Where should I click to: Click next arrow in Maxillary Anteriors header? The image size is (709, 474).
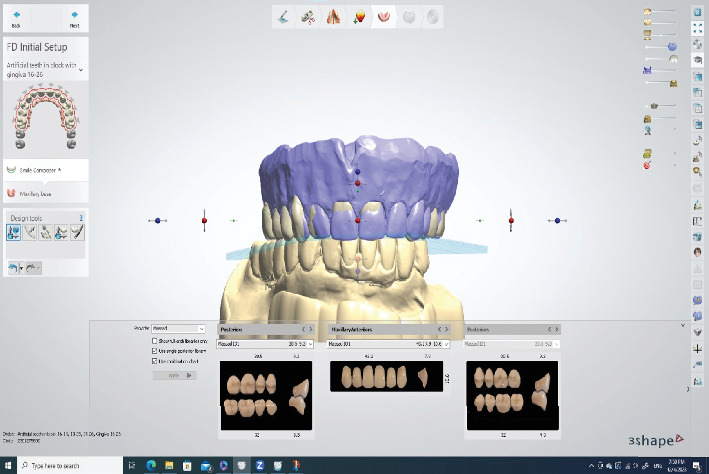(x=447, y=329)
